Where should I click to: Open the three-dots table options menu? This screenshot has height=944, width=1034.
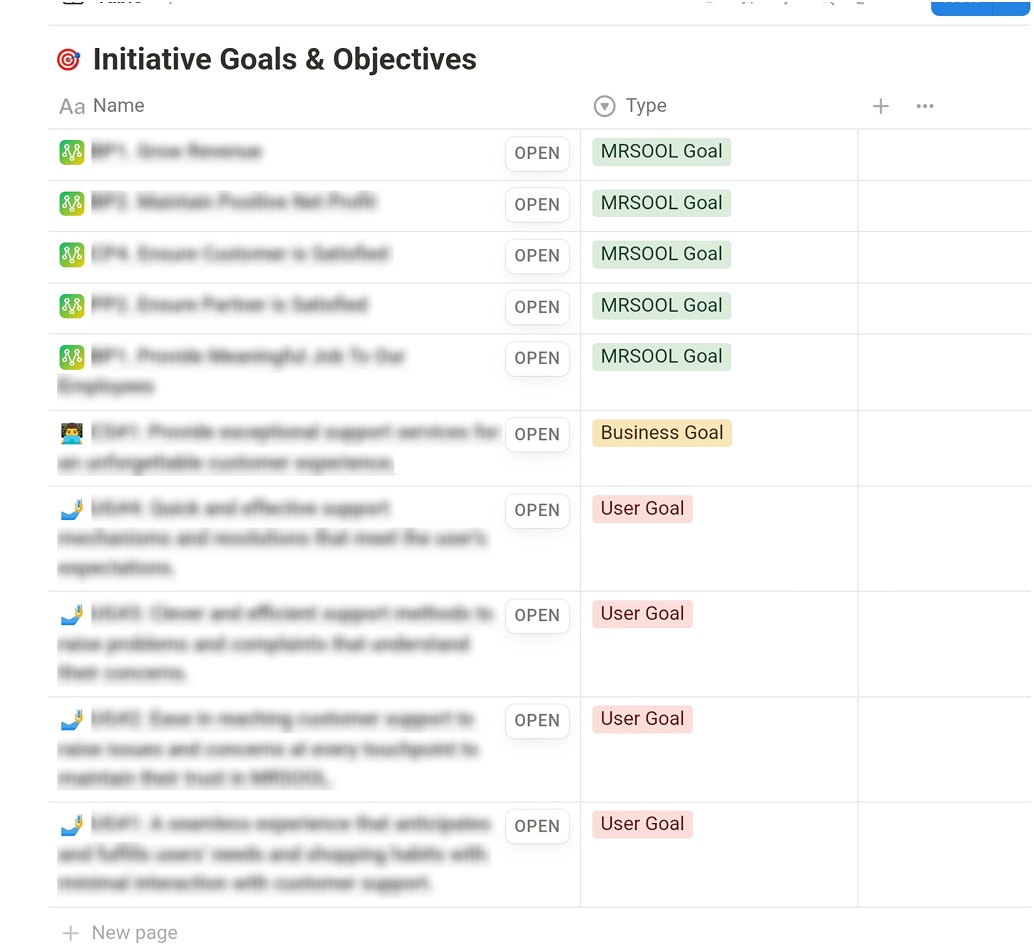[x=925, y=106]
